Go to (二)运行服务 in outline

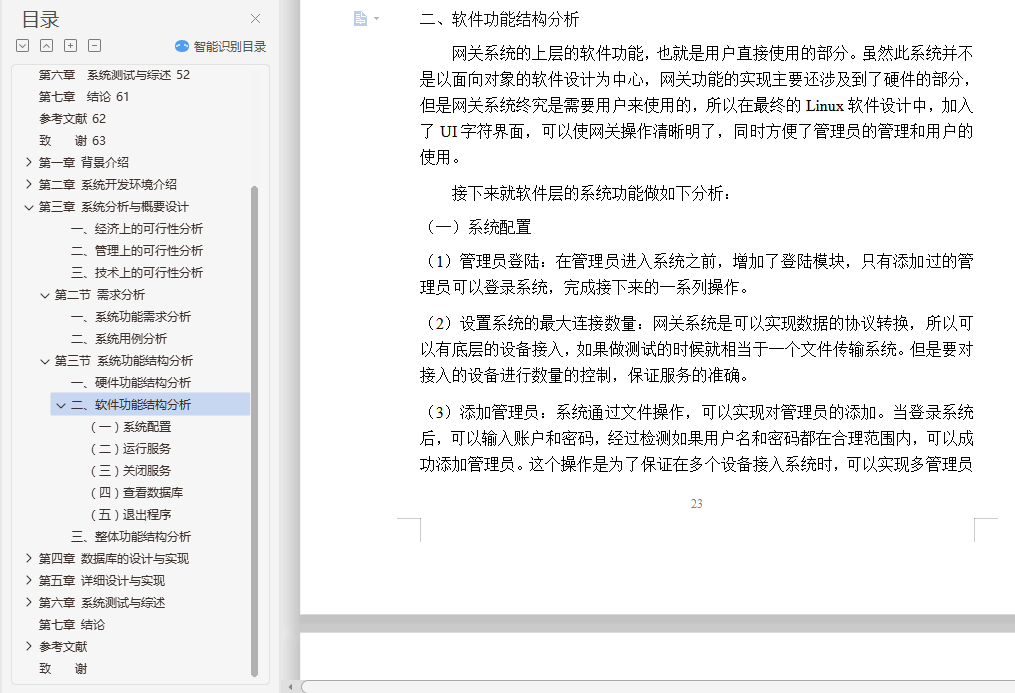coord(131,449)
